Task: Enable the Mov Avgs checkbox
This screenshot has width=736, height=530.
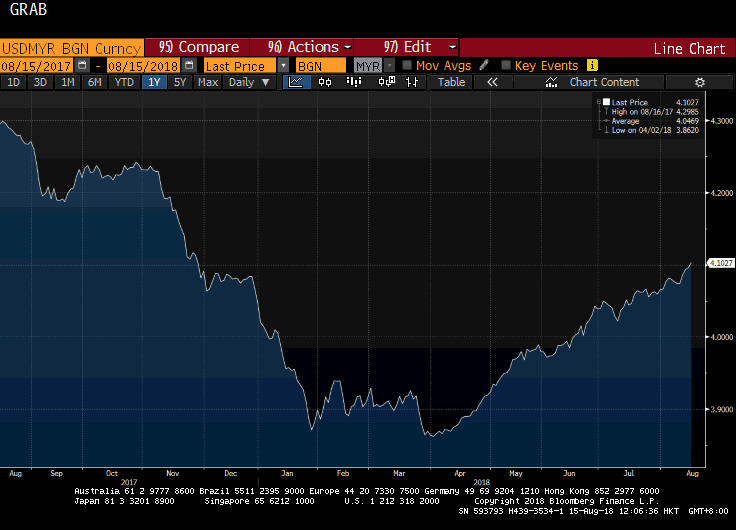Action: [x=407, y=65]
